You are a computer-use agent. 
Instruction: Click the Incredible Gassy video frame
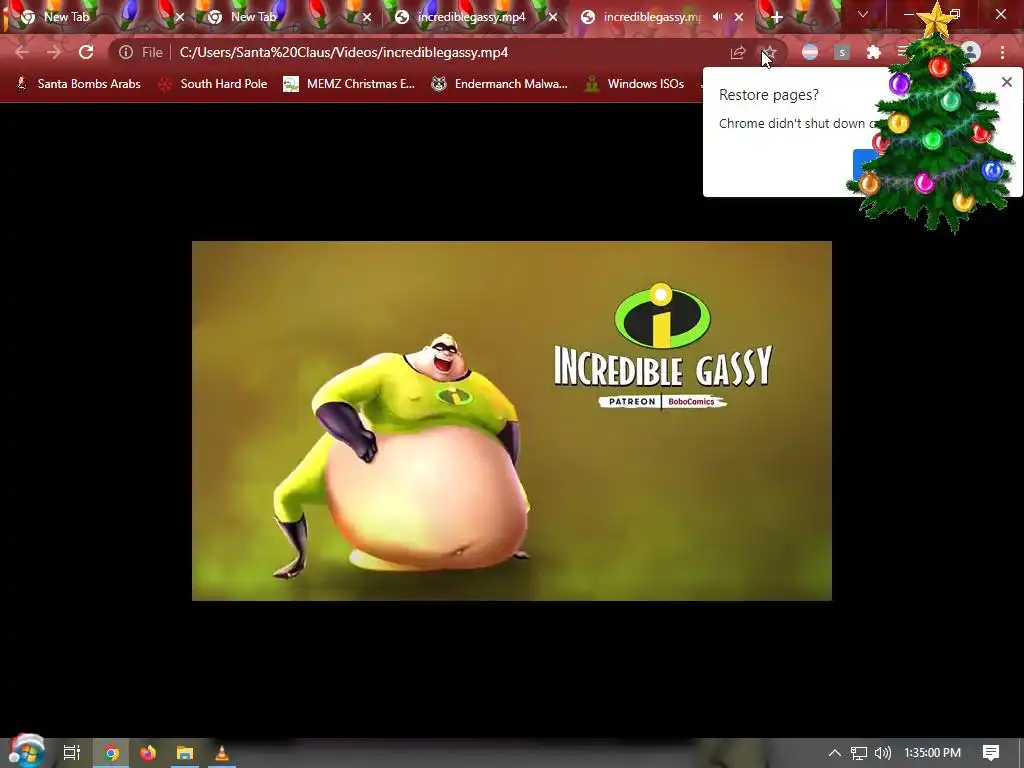pos(511,421)
